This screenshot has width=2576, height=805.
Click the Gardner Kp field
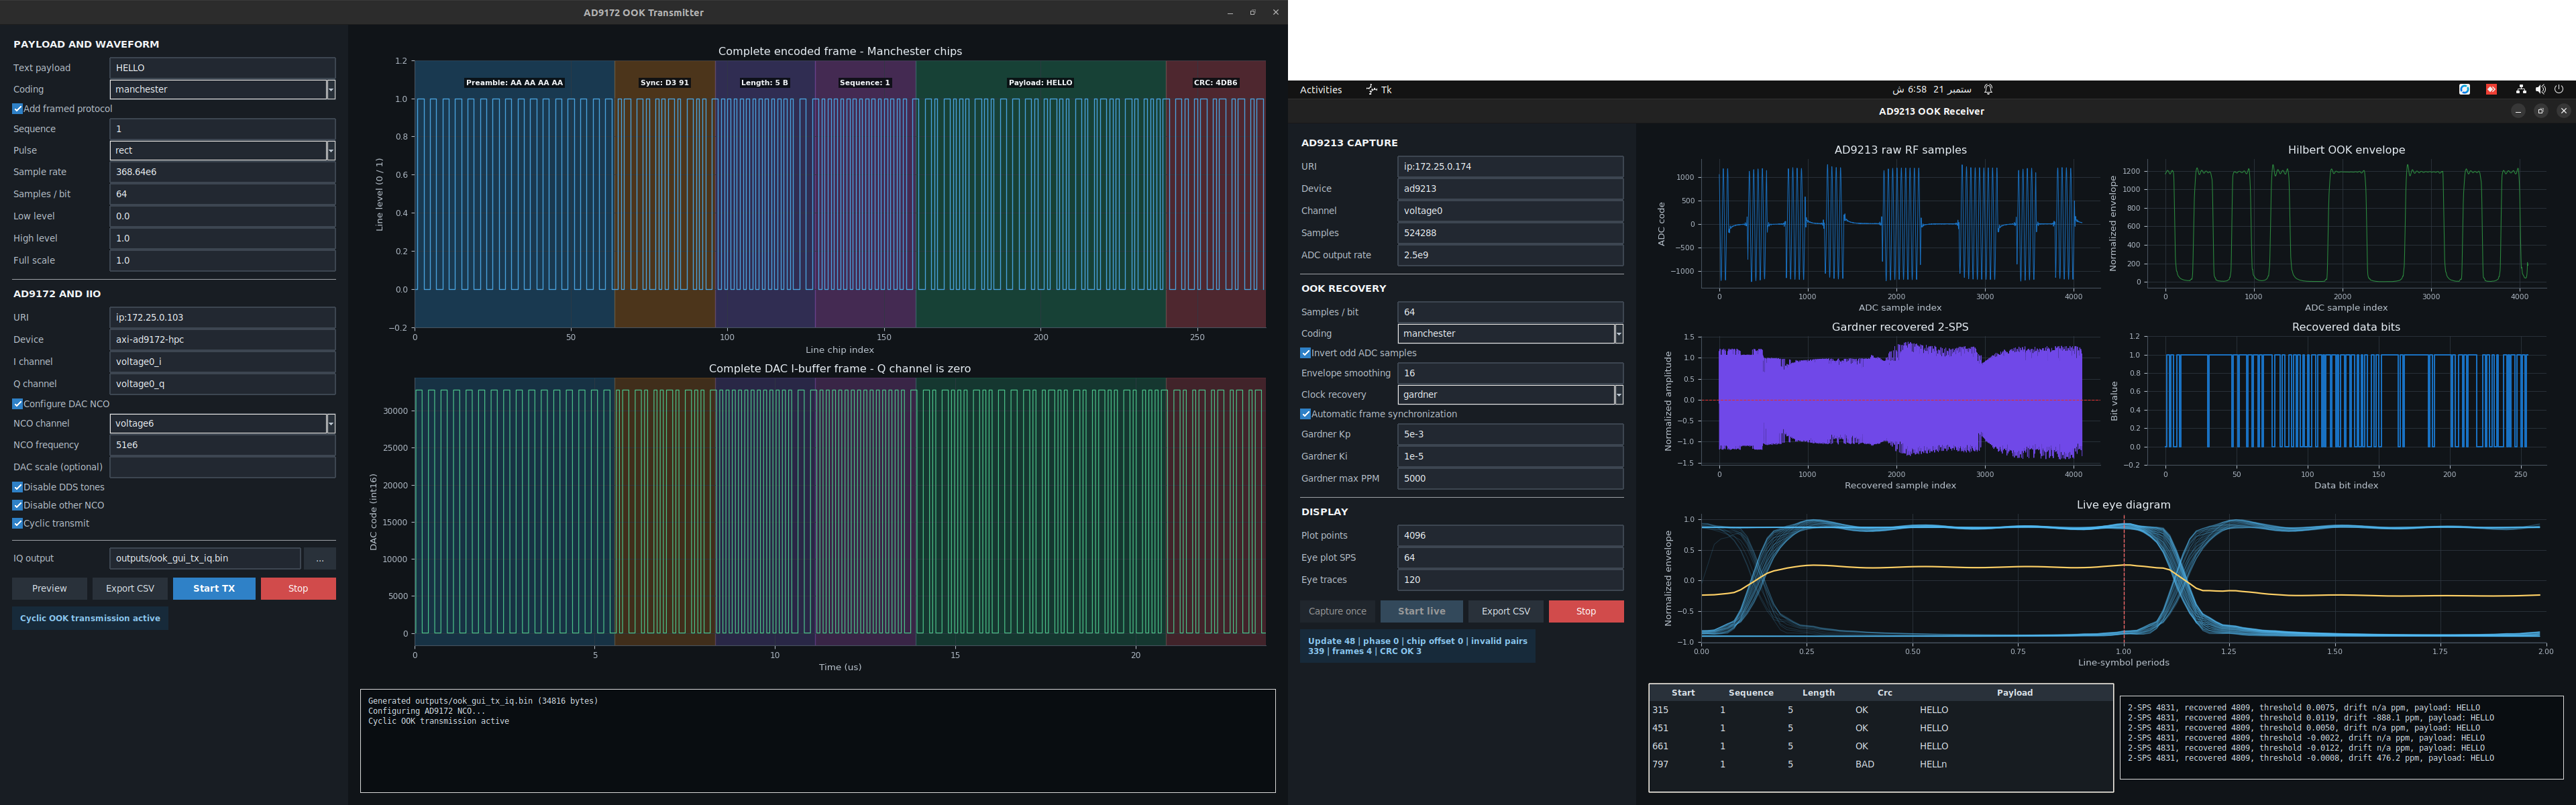click(1510, 434)
